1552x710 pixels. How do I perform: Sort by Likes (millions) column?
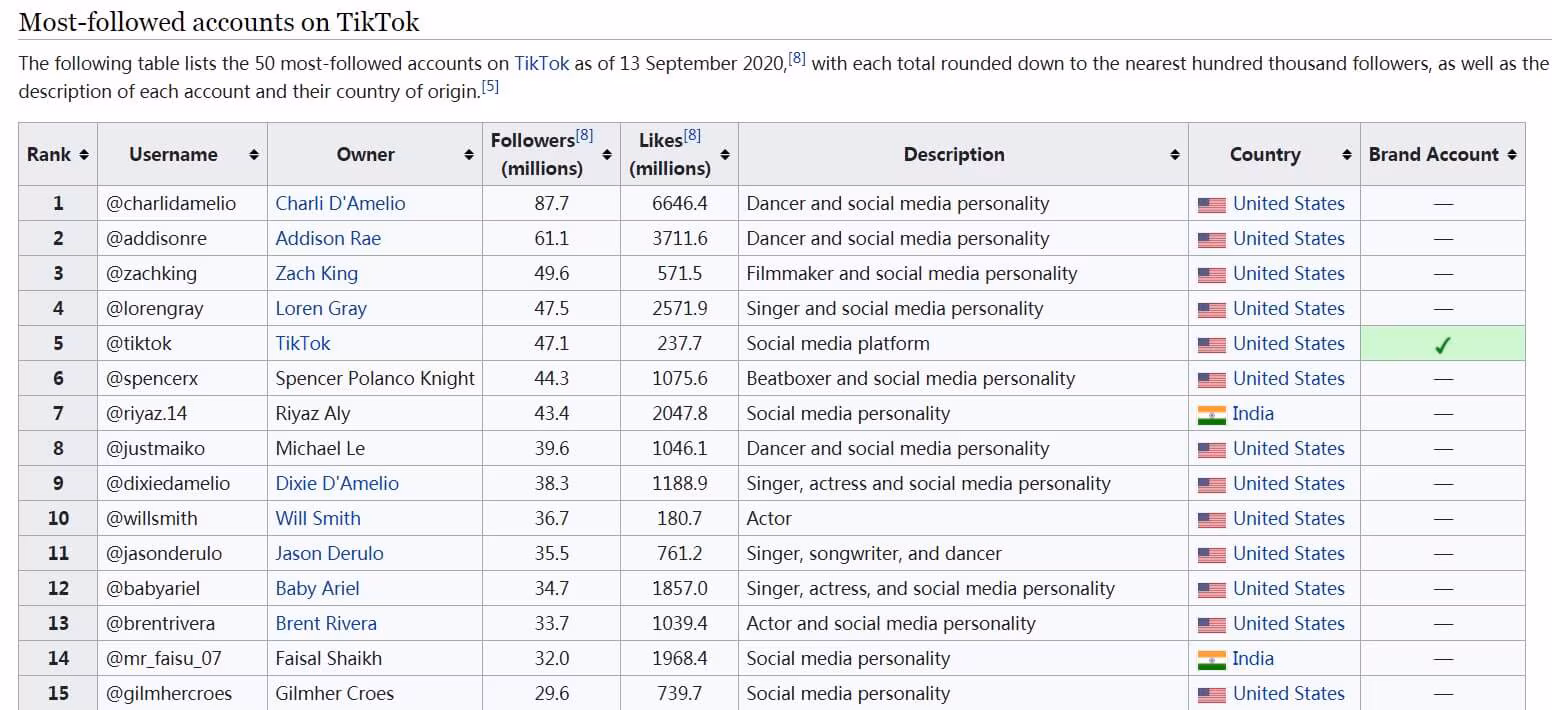(725, 155)
